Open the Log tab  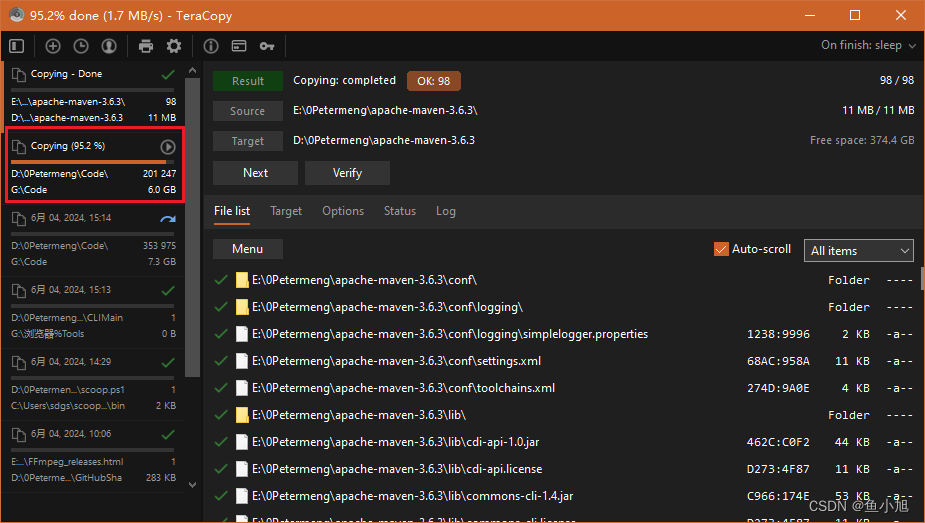click(x=445, y=211)
